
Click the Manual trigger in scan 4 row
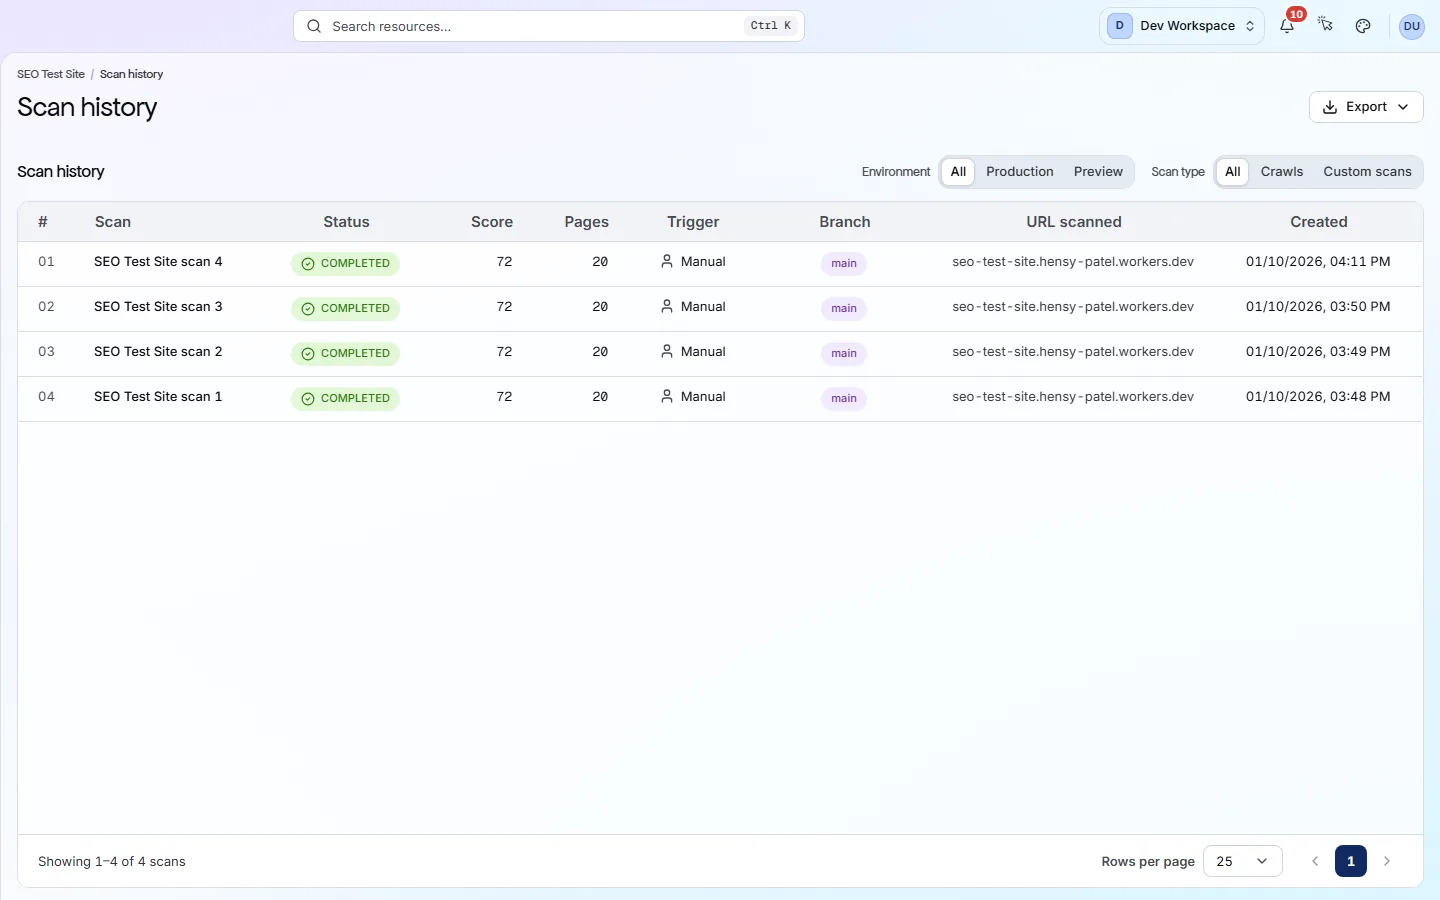[x=693, y=262]
